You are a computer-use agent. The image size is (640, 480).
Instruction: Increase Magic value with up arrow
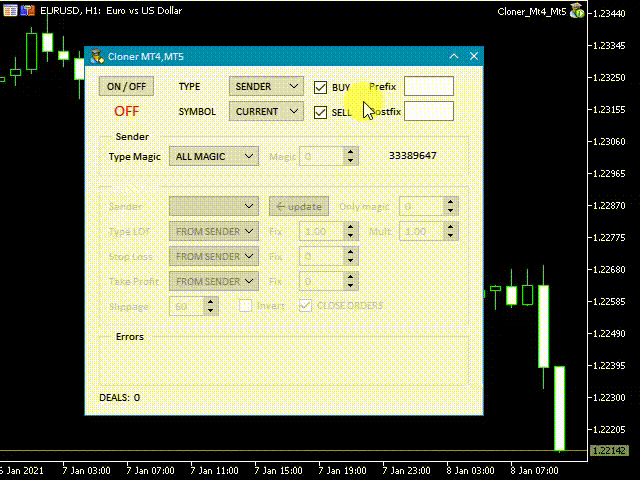pos(351,152)
